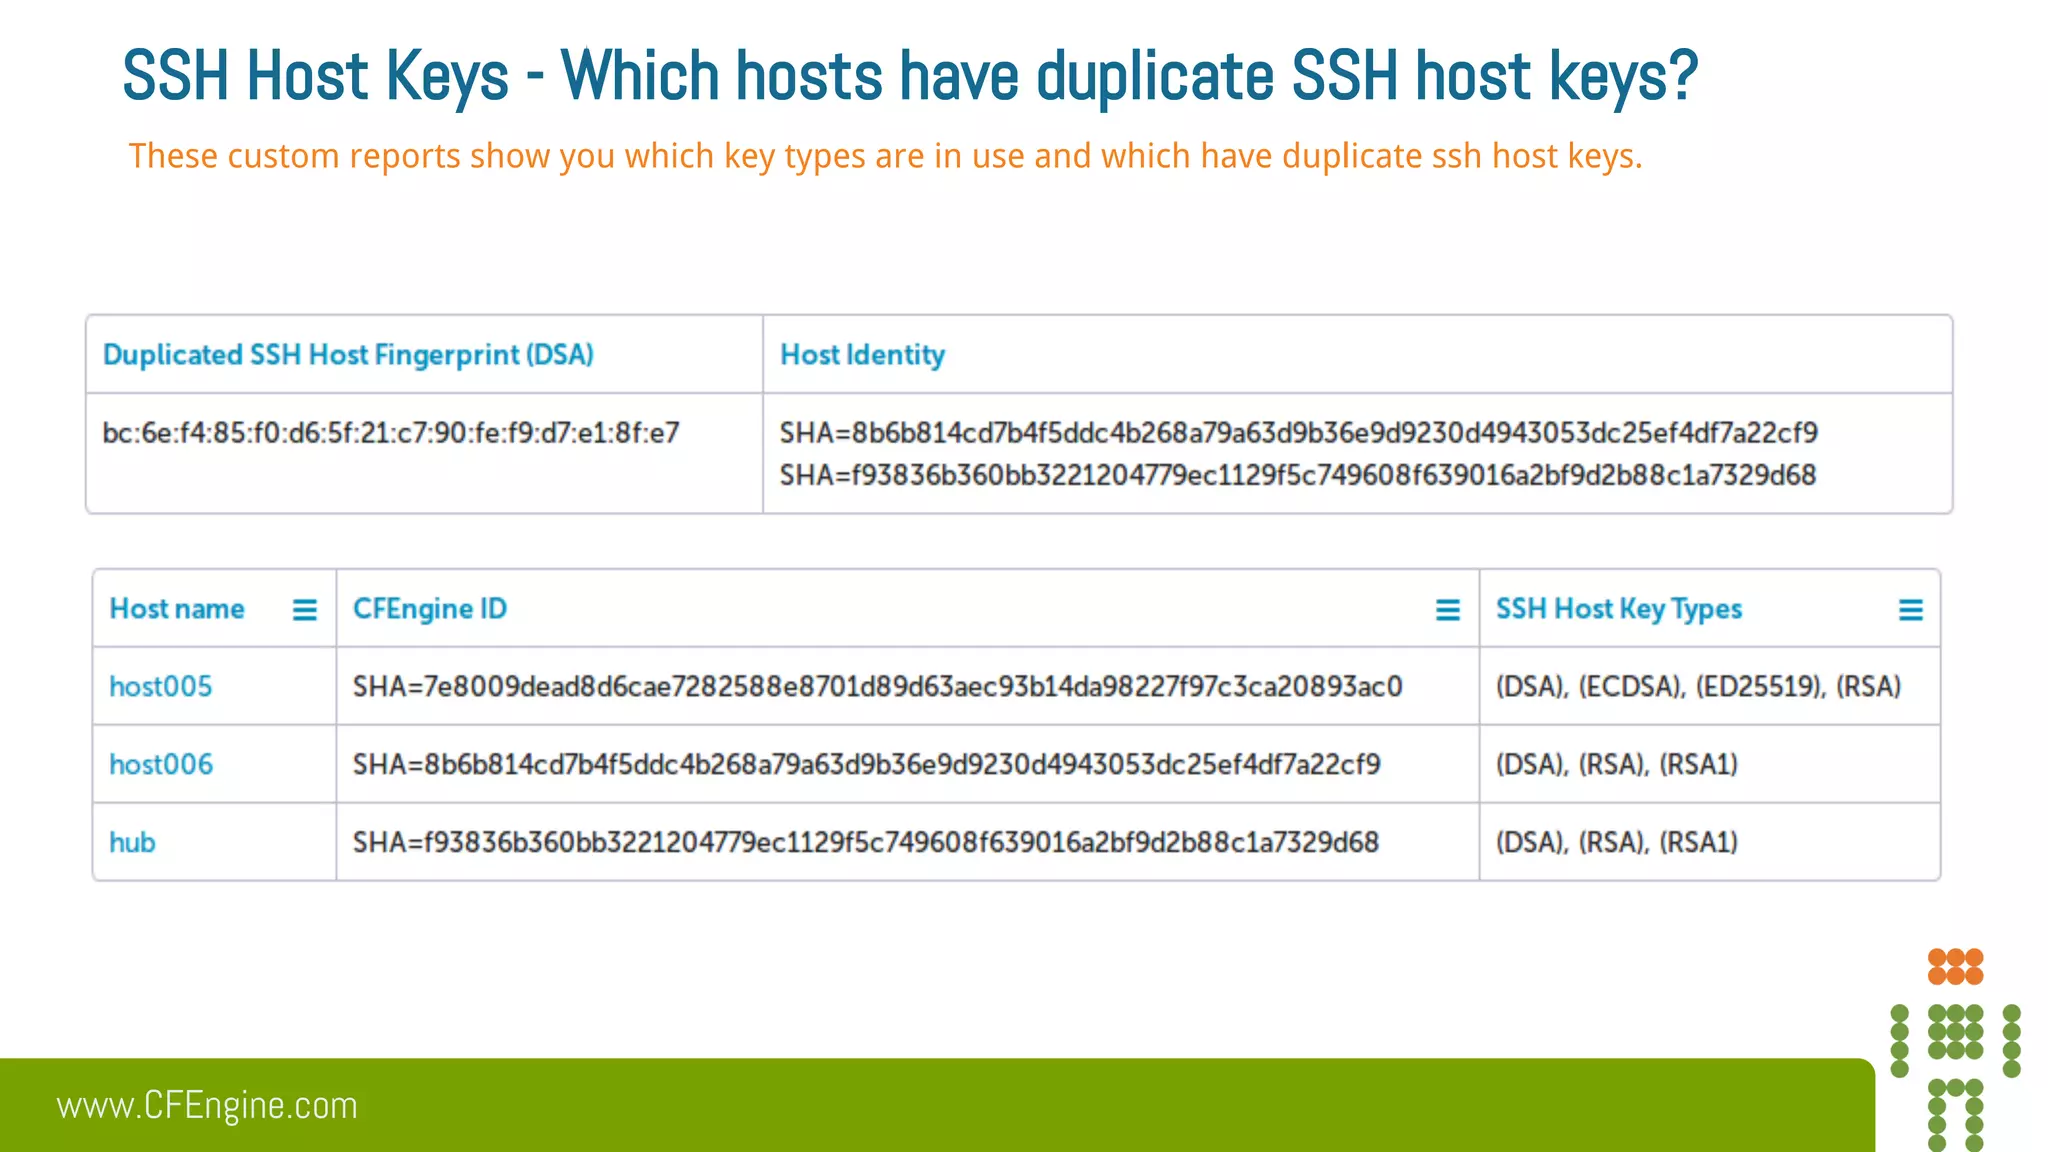This screenshot has height=1152, width=2048.
Task: Select the Duplicated SSH Host Fingerprint (DSA) header
Action: click(348, 355)
